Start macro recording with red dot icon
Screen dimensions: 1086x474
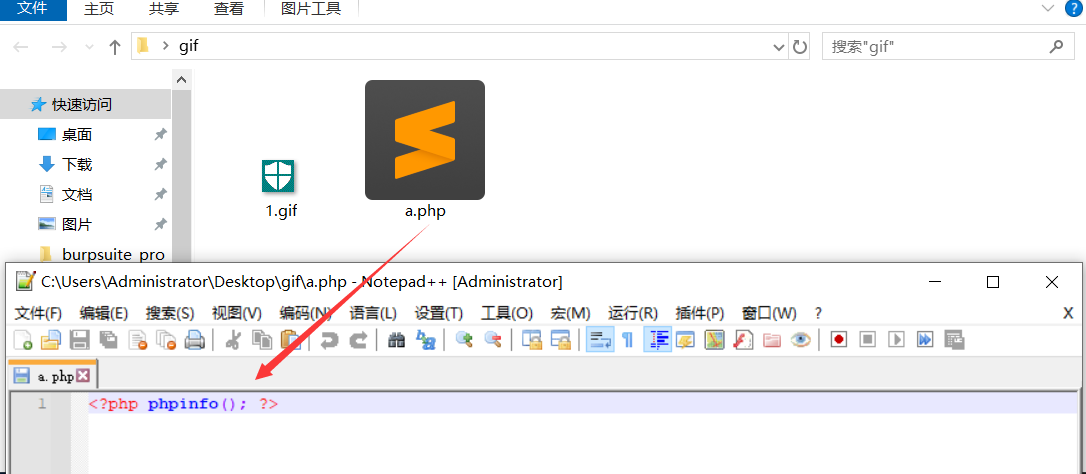pyautogui.click(x=839, y=340)
